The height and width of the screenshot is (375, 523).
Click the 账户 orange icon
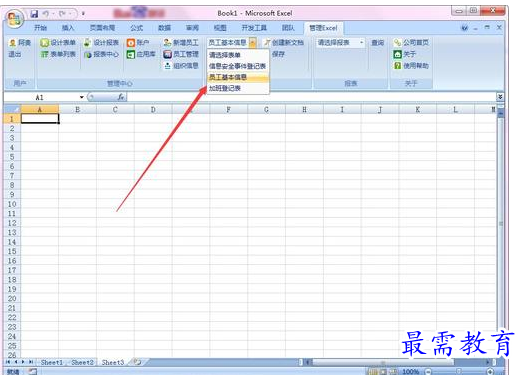[x=131, y=43]
